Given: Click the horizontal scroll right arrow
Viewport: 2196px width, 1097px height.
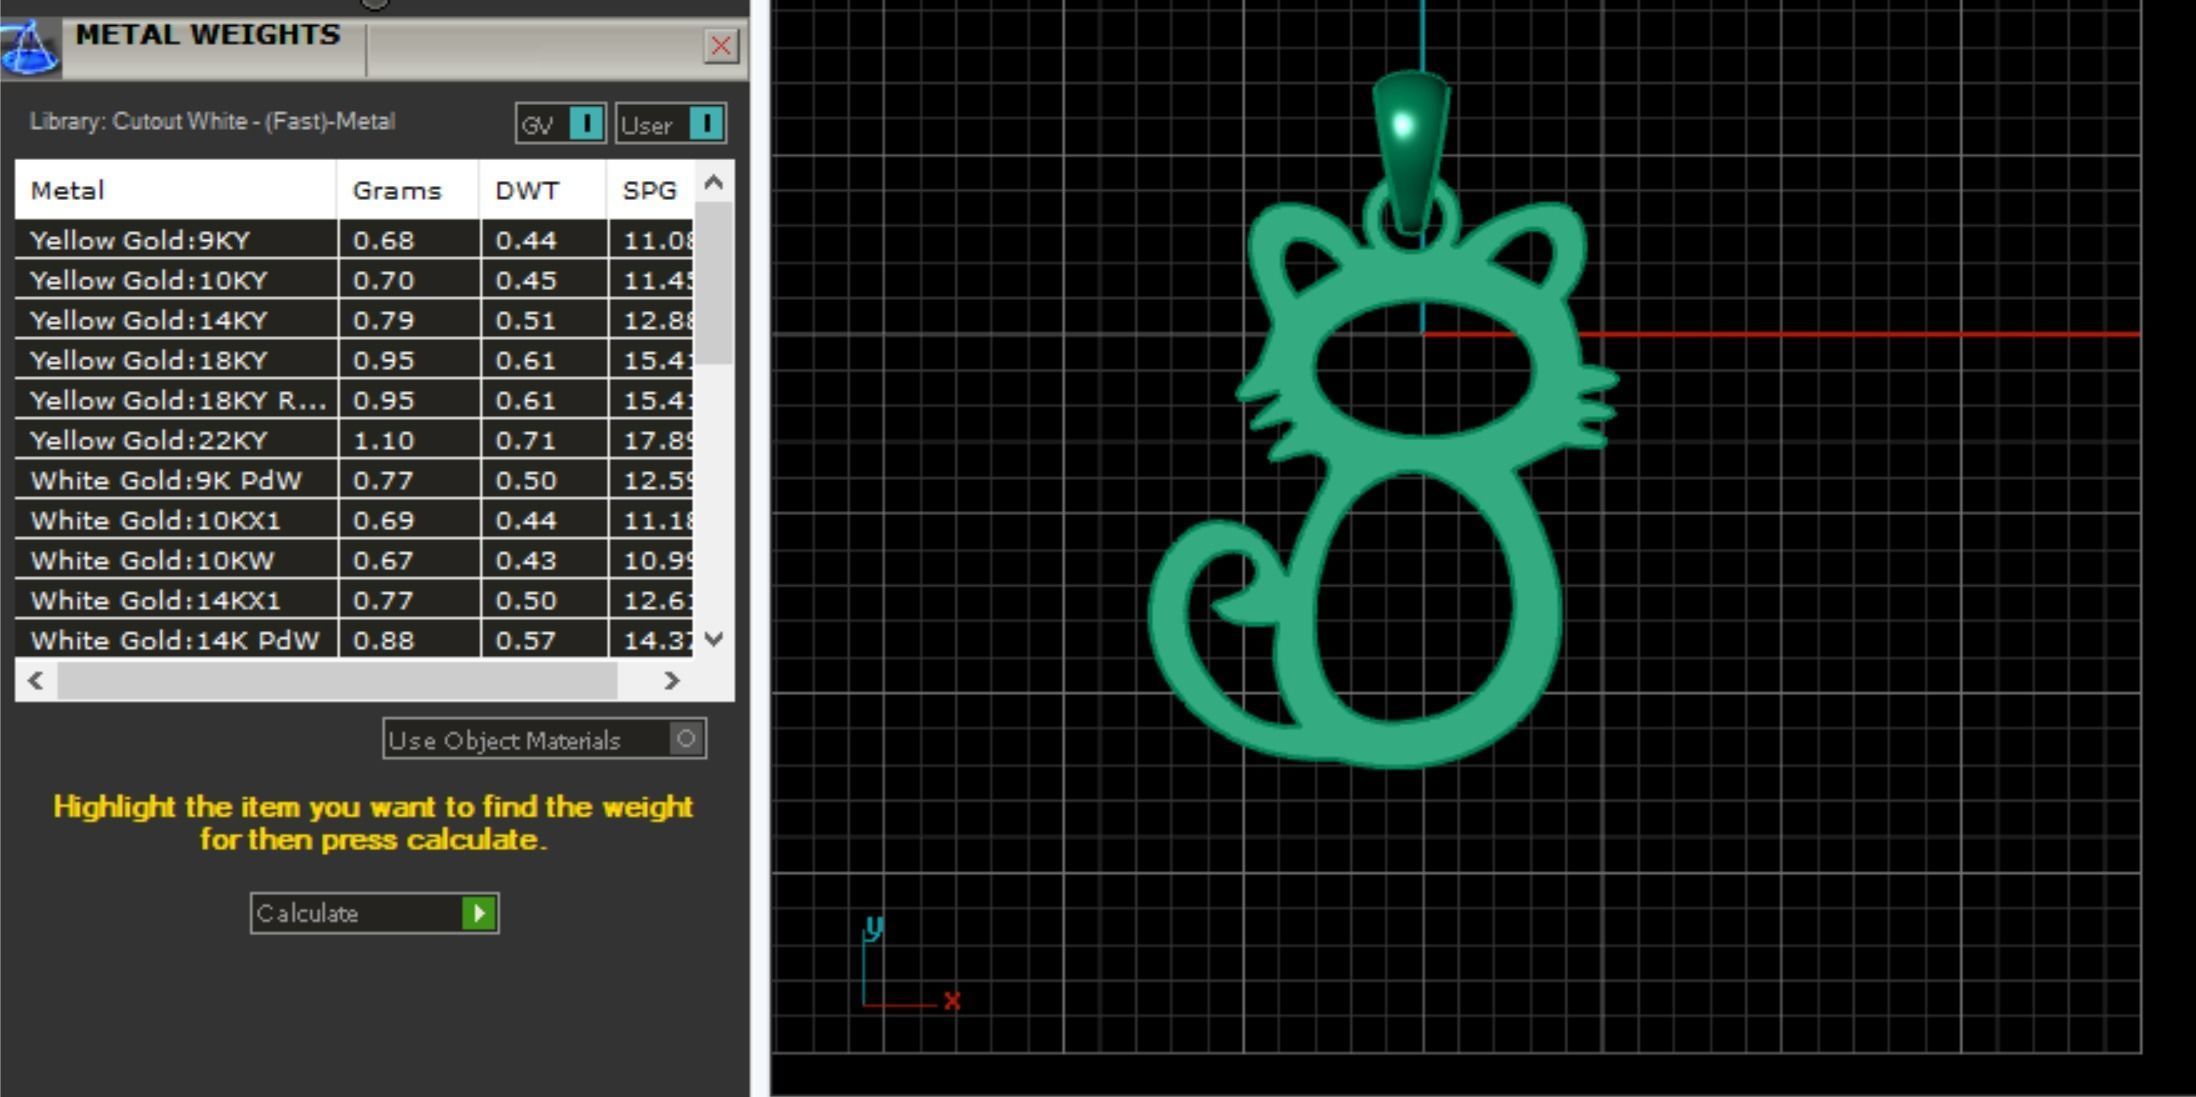Looking at the screenshot, I should [672, 681].
